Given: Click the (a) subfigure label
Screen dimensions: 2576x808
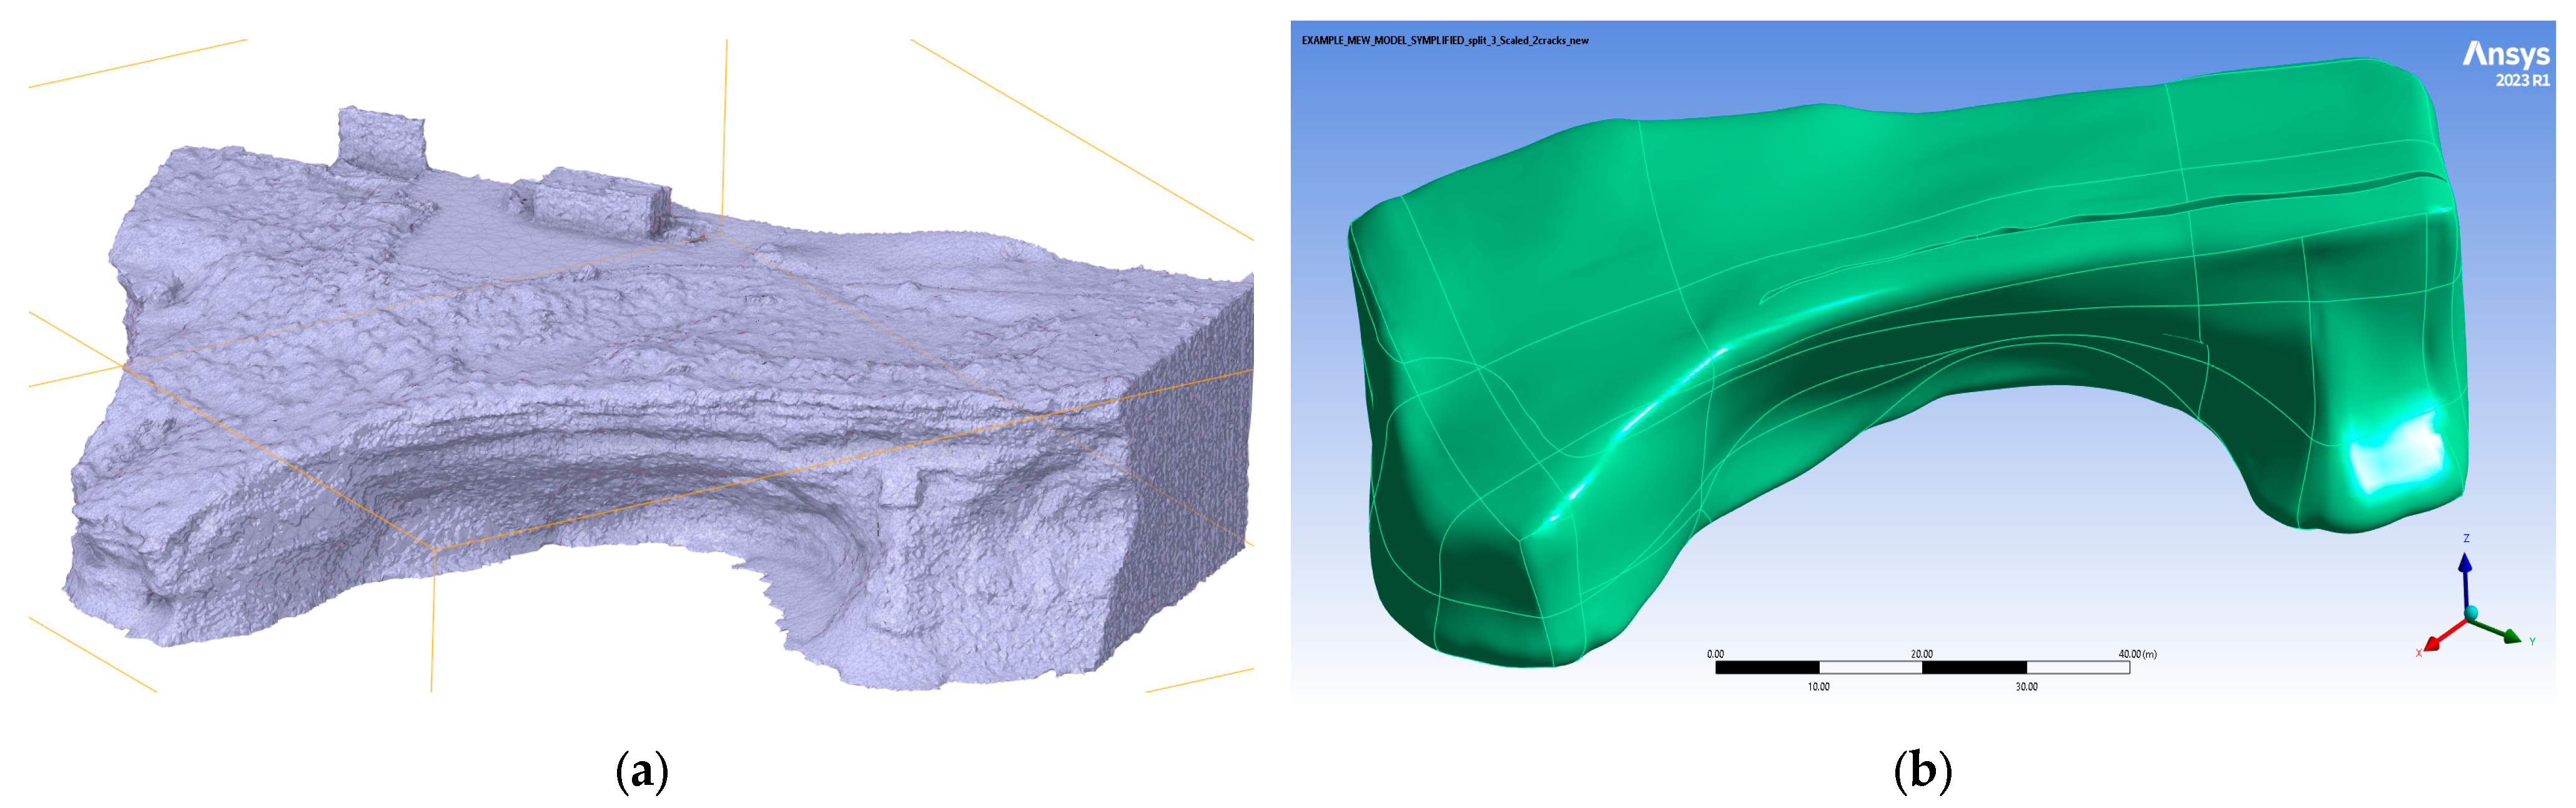Looking at the screenshot, I should (642, 772).
